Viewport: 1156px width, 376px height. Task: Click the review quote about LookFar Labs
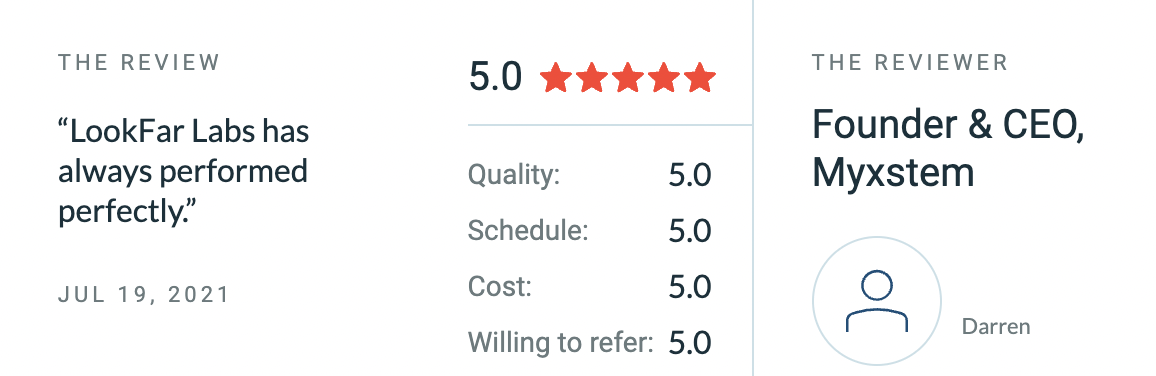[x=183, y=172]
